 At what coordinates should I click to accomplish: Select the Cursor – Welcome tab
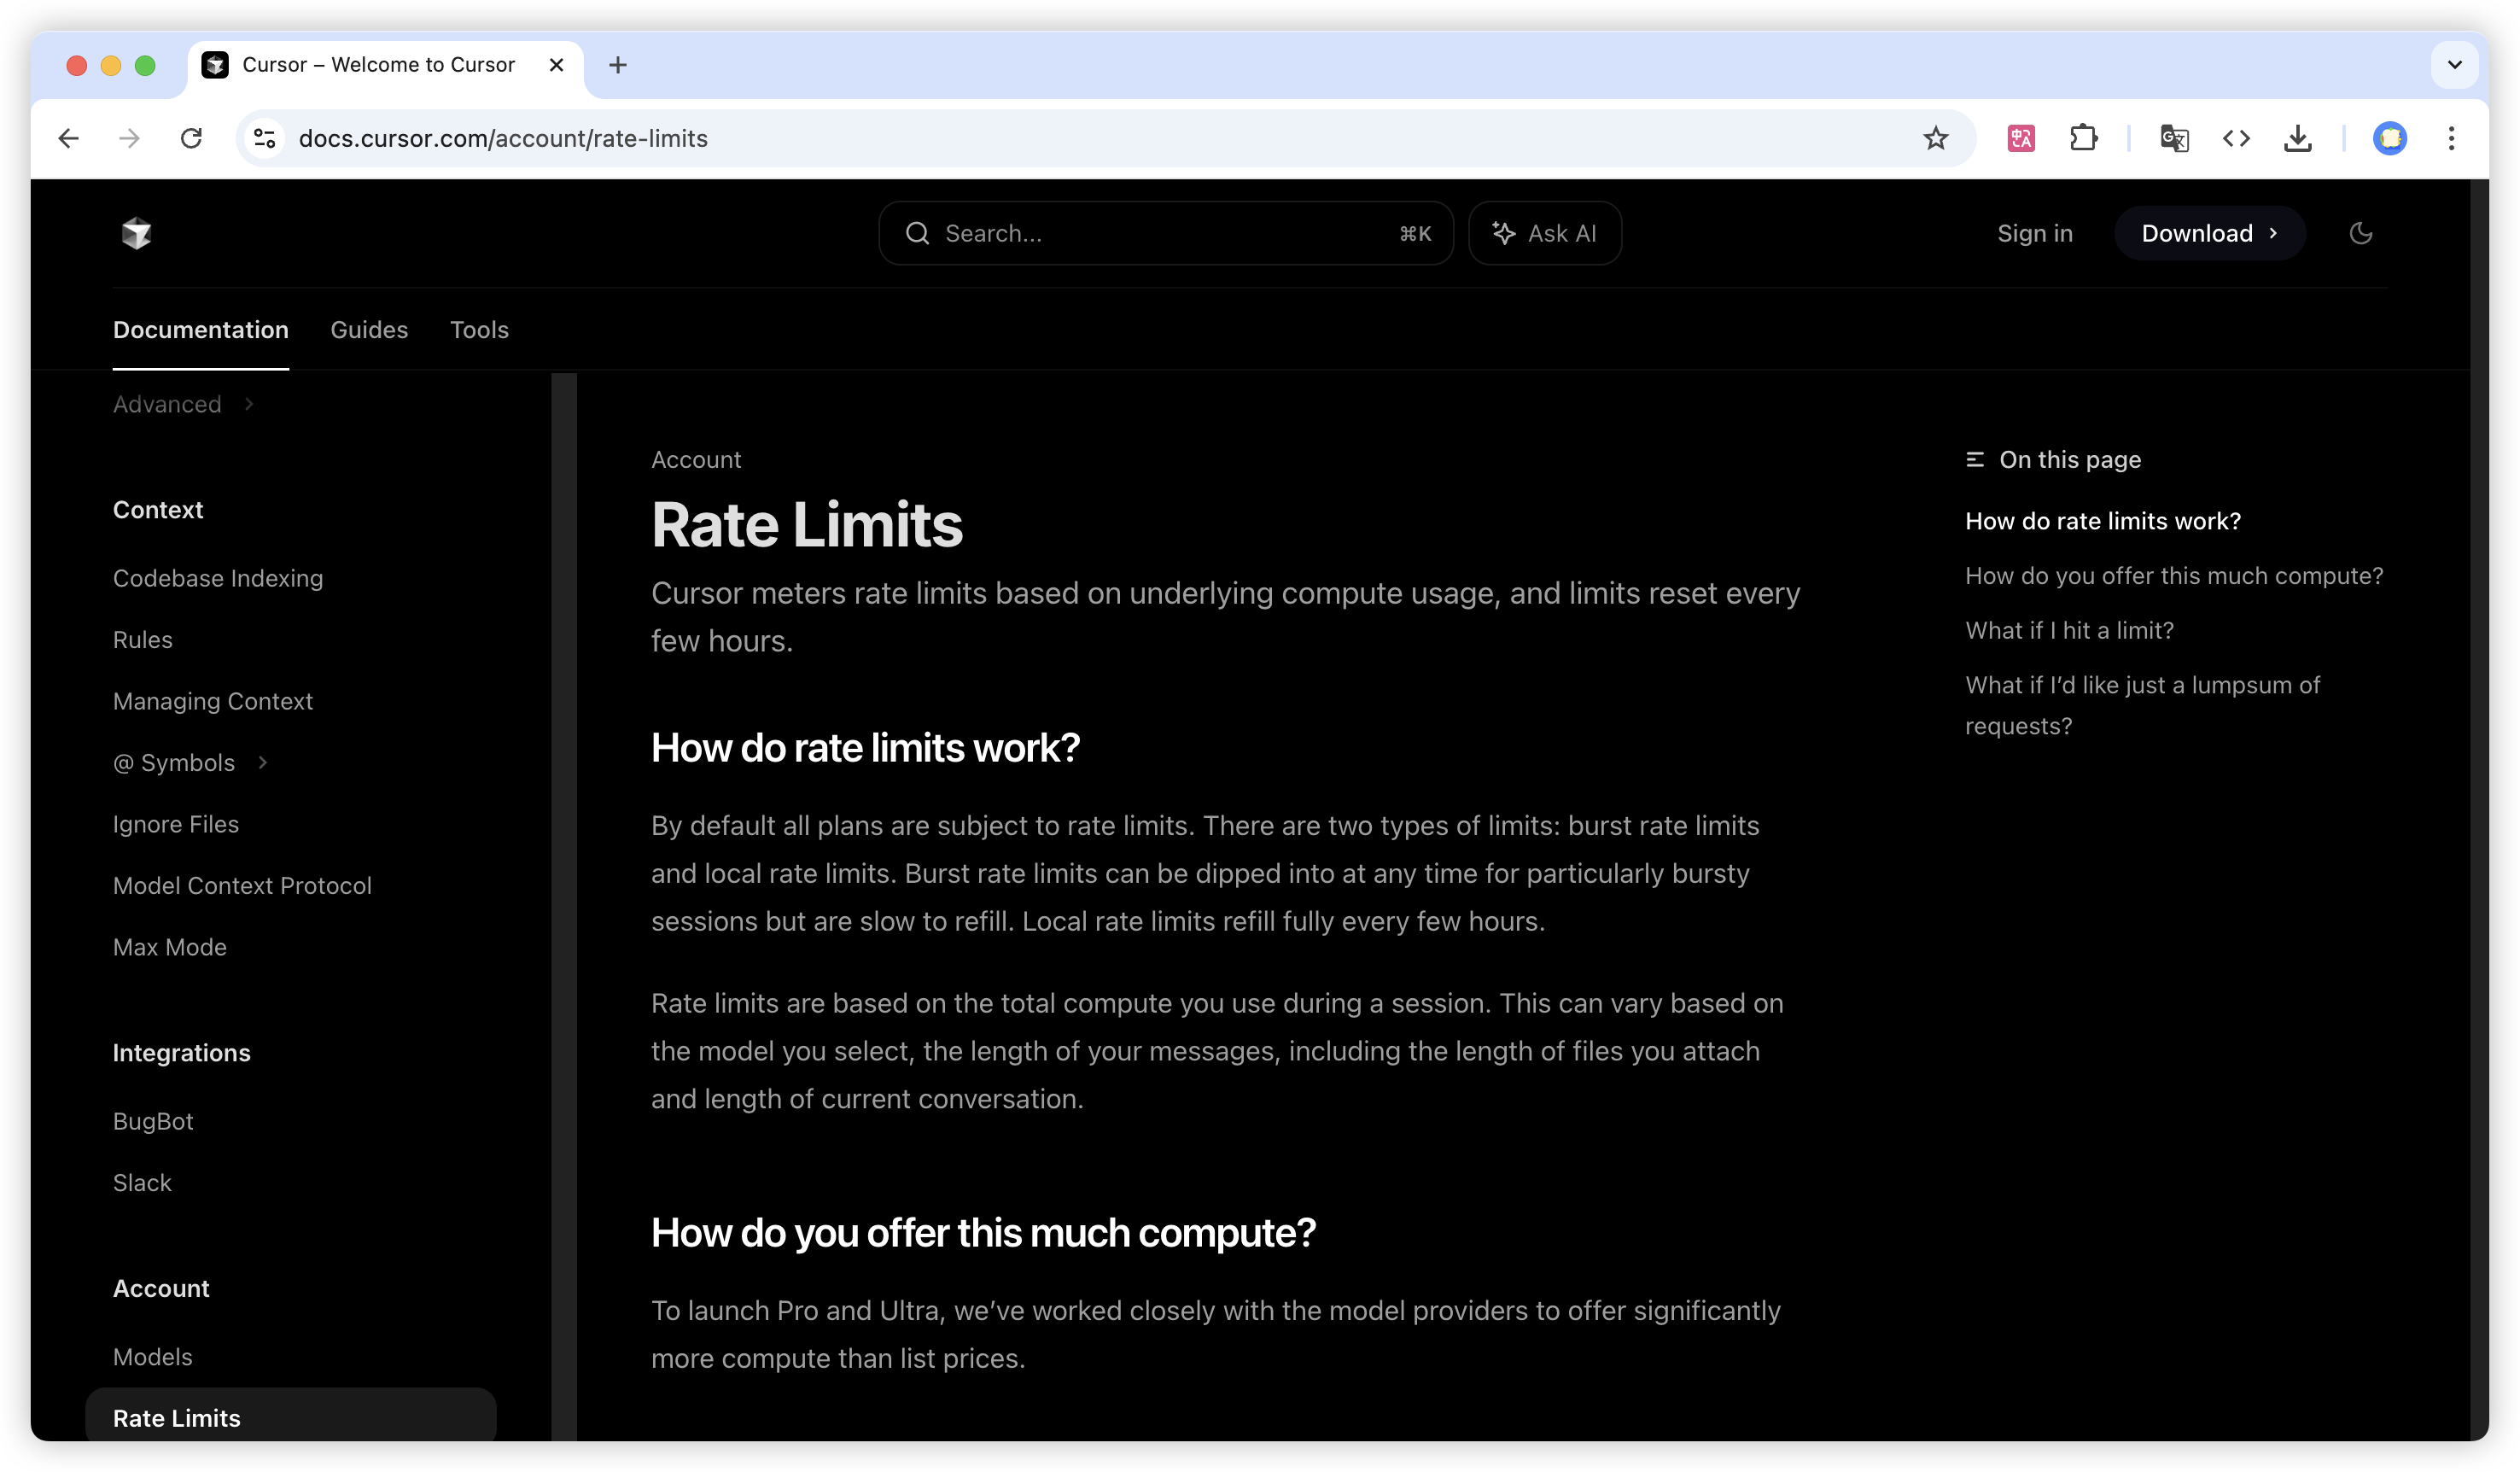click(385, 65)
